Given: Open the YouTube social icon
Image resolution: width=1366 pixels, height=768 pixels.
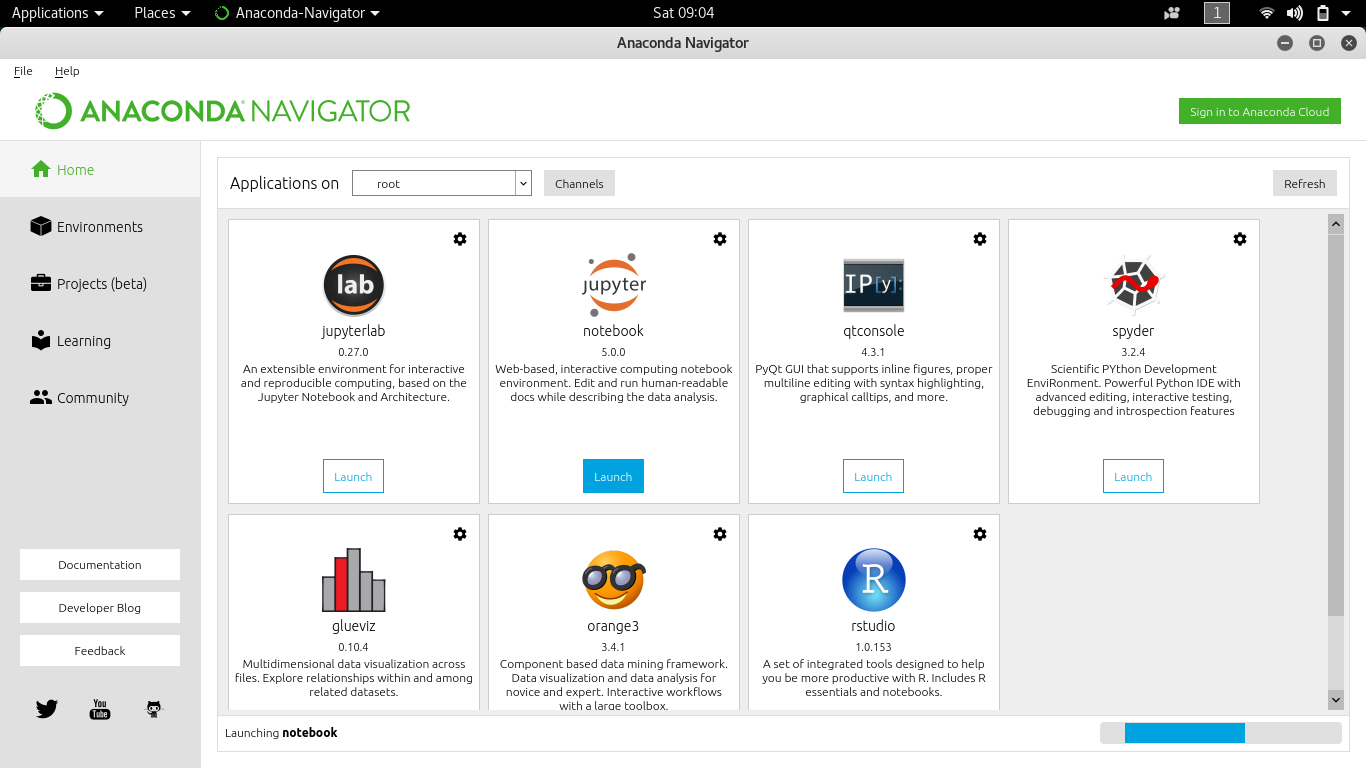Looking at the screenshot, I should (x=100, y=709).
